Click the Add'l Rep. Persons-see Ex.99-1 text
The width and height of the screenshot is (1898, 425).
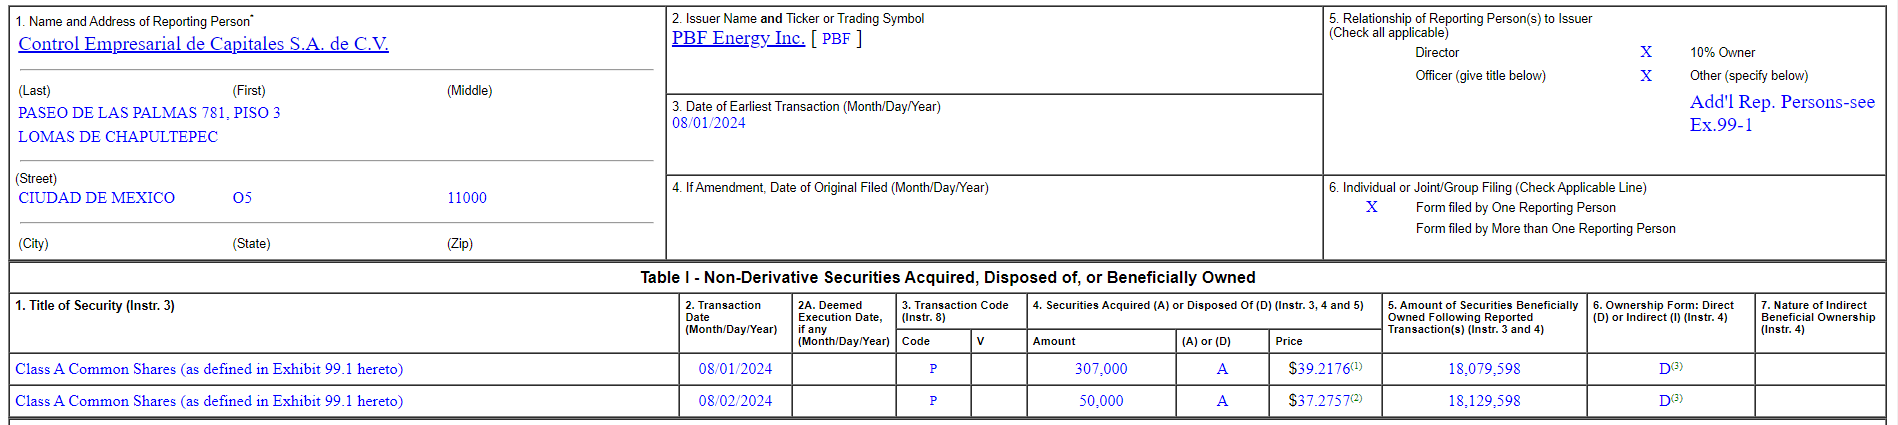pyautogui.click(x=1781, y=113)
